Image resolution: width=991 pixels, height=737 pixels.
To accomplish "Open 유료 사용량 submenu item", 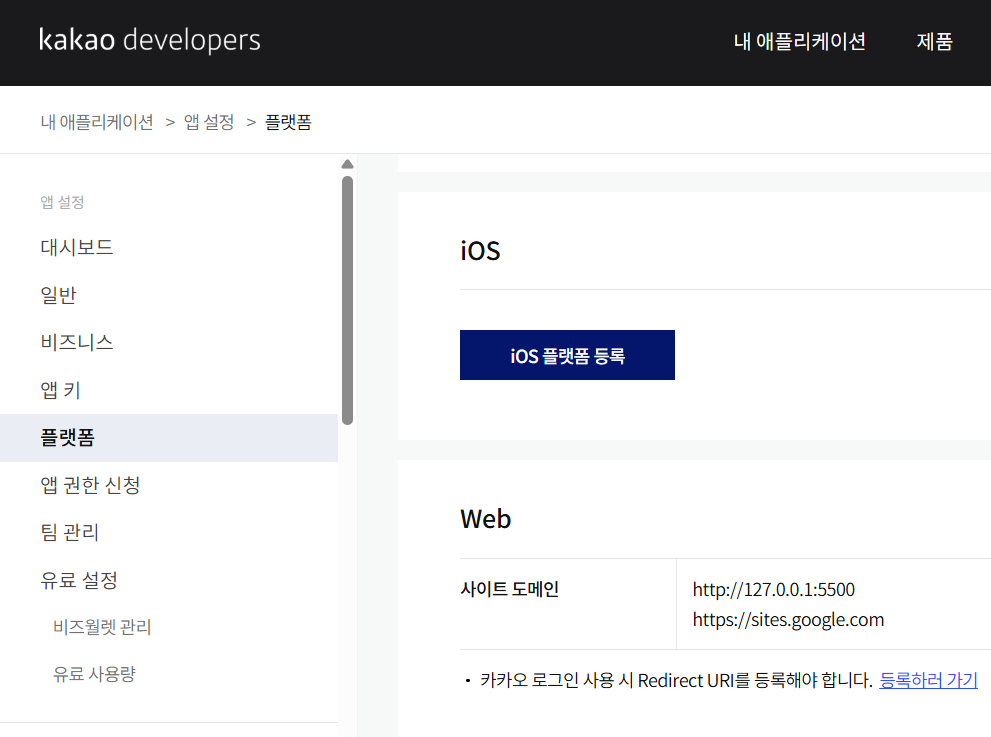I will pos(94,674).
